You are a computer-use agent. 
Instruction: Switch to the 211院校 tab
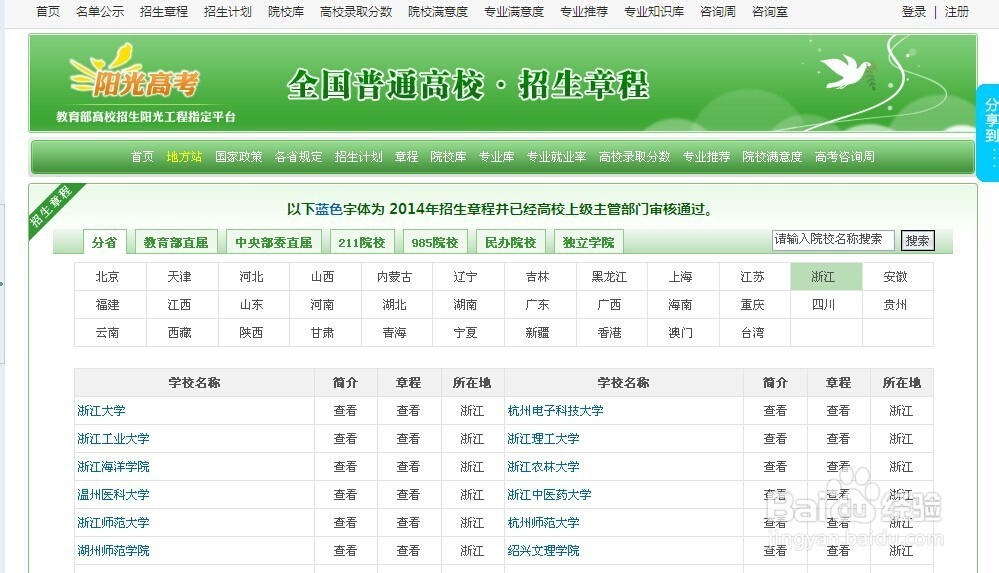pos(362,242)
